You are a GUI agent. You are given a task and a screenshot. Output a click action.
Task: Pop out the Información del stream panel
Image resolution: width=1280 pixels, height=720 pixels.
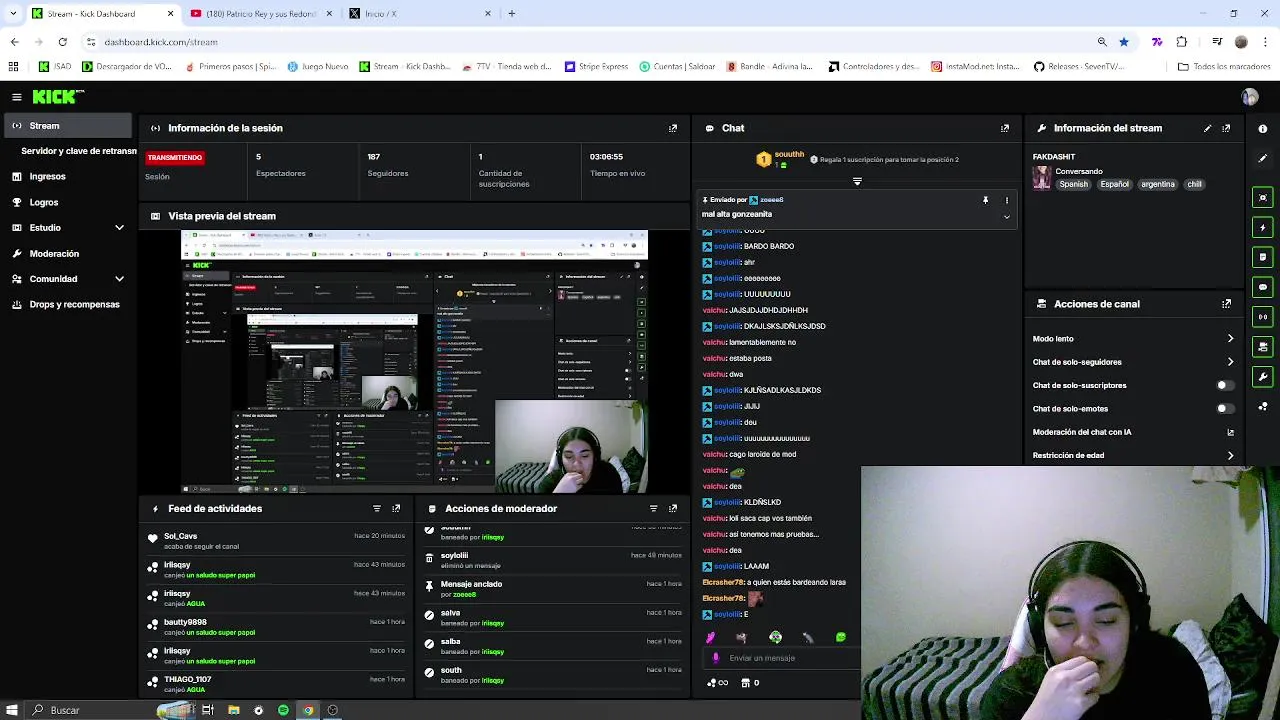(1226, 128)
